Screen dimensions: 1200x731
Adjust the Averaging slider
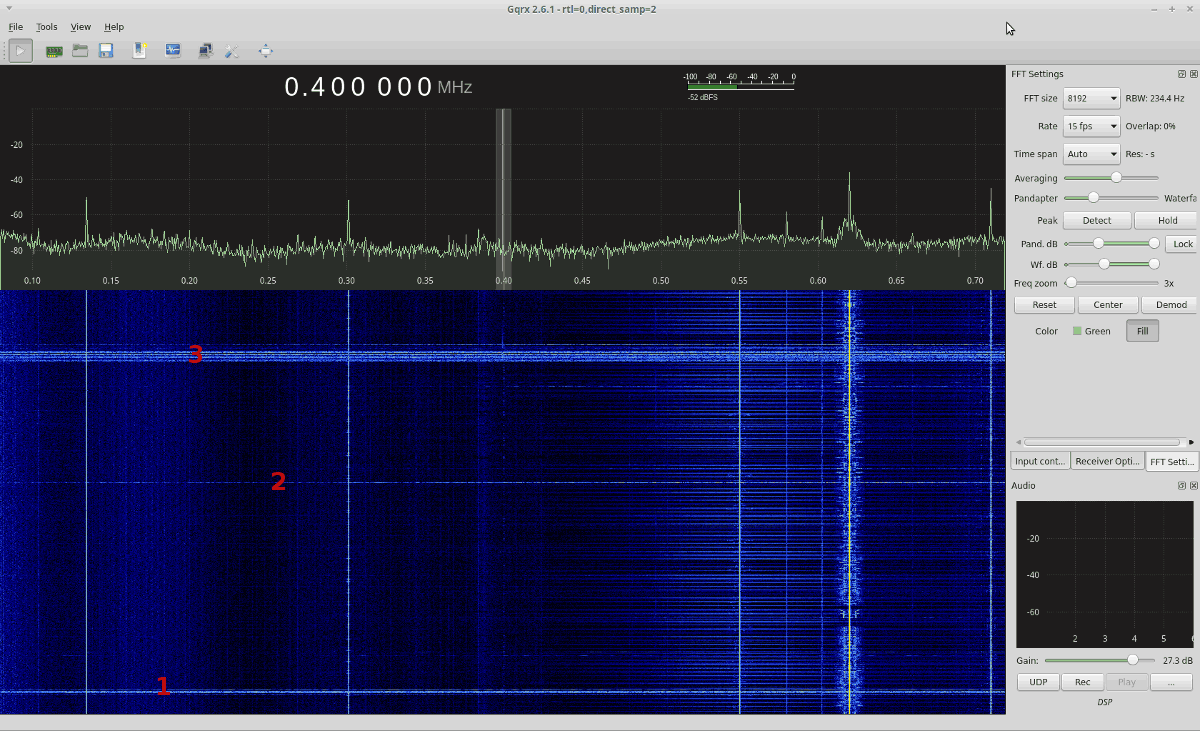click(1111, 178)
